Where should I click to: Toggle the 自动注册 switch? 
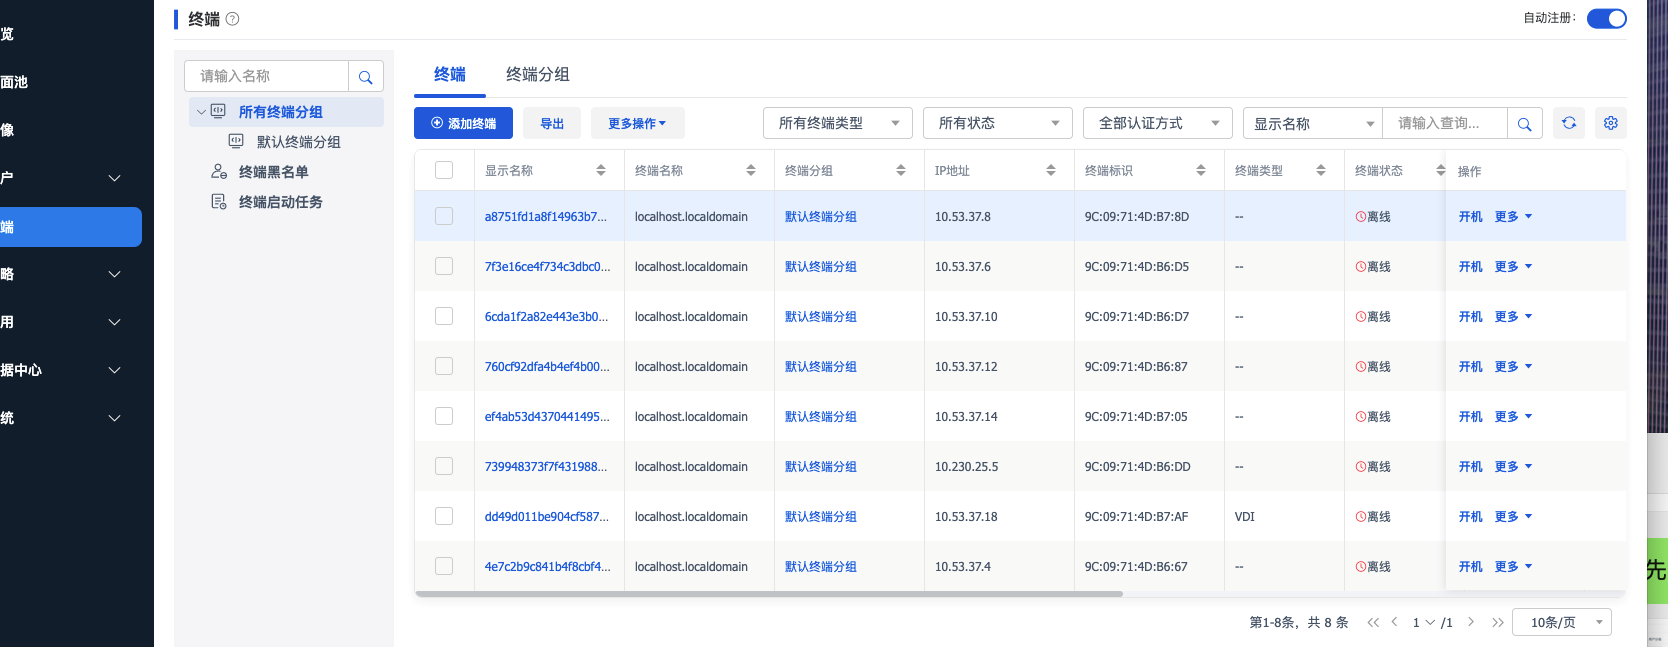[1606, 19]
